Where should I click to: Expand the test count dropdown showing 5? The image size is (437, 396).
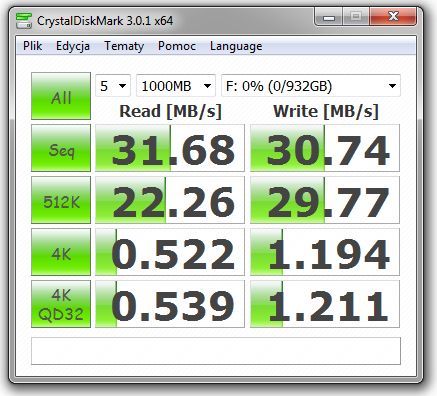[113, 86]
